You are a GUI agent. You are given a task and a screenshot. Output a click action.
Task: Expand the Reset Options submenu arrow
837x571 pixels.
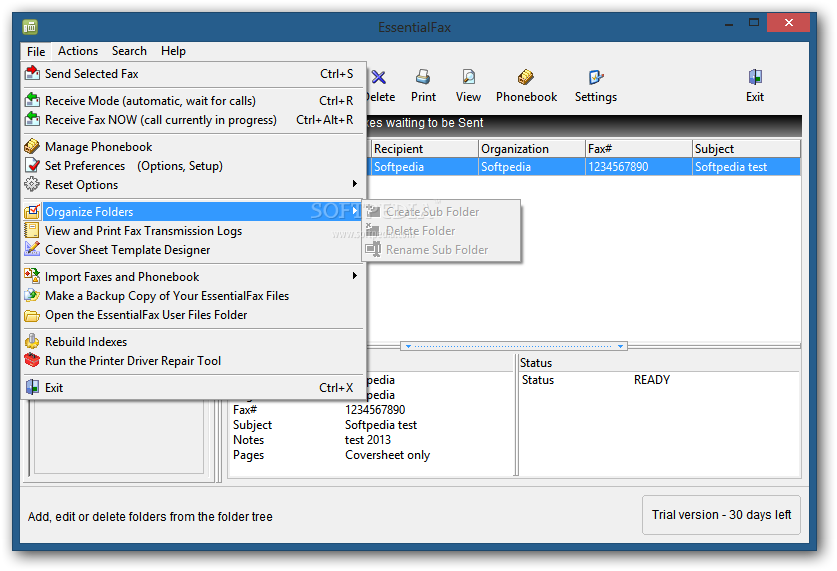(354, 184)
